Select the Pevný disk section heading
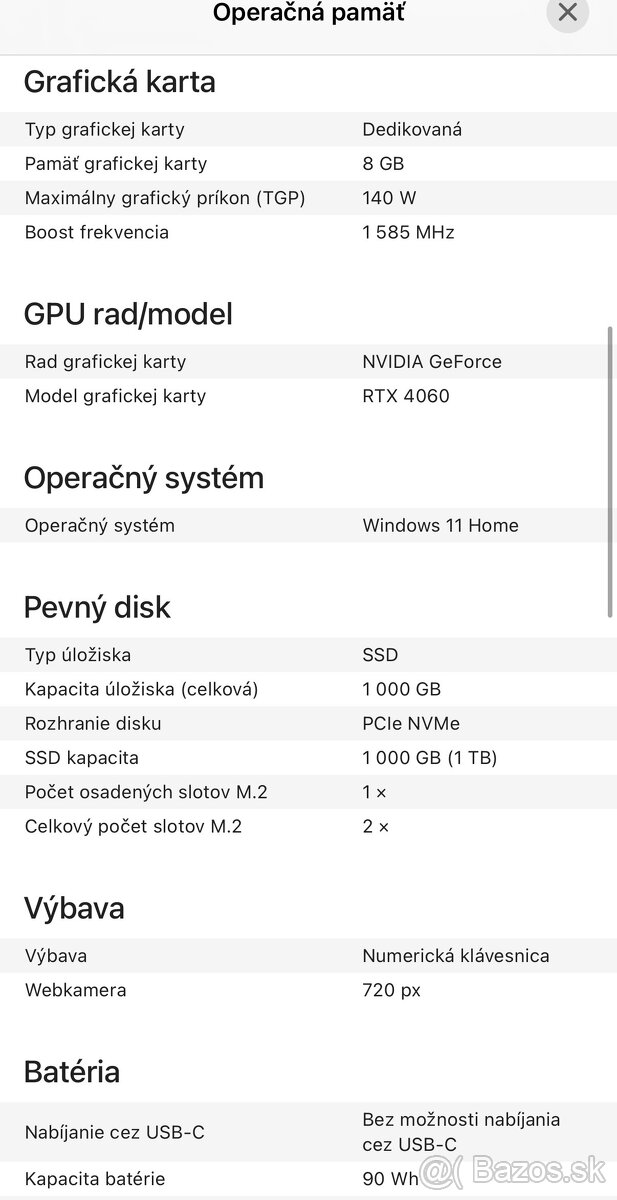 click(97, 607)
